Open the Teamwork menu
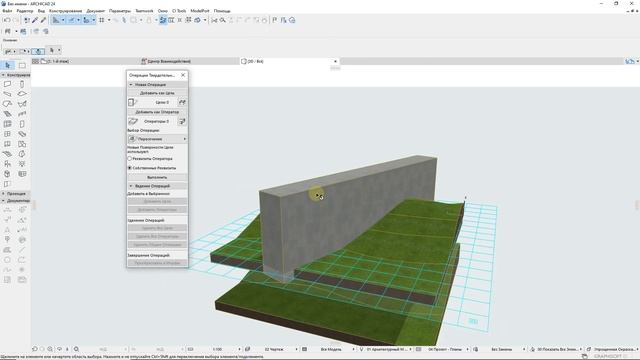The width and height of the screenshot is (640, 360). (x=144, y=11)
